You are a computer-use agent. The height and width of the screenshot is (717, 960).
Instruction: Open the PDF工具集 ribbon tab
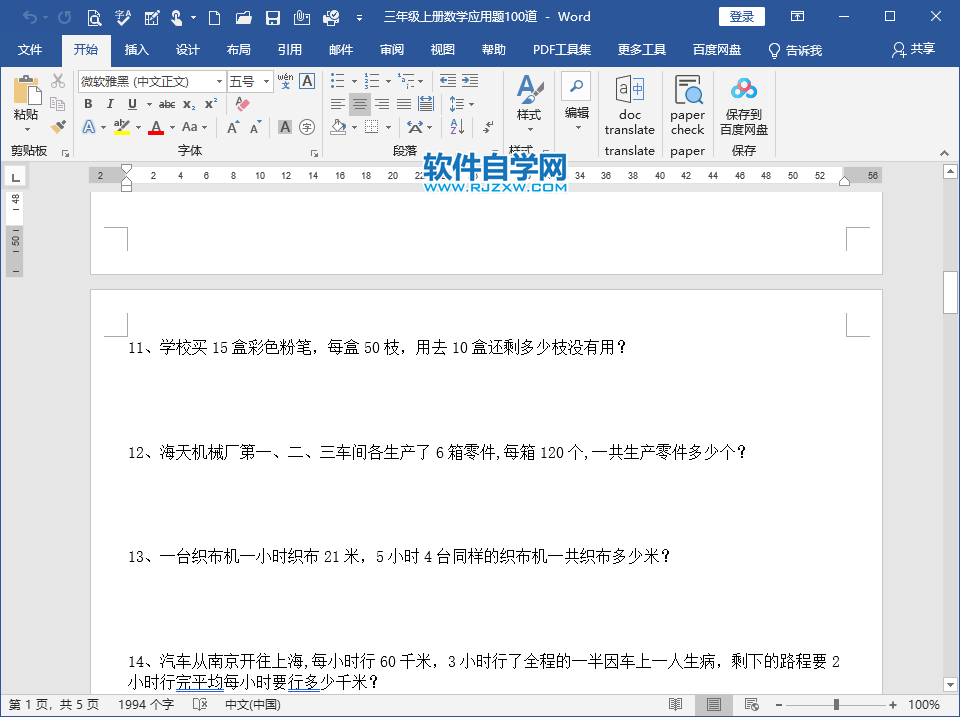565,49
